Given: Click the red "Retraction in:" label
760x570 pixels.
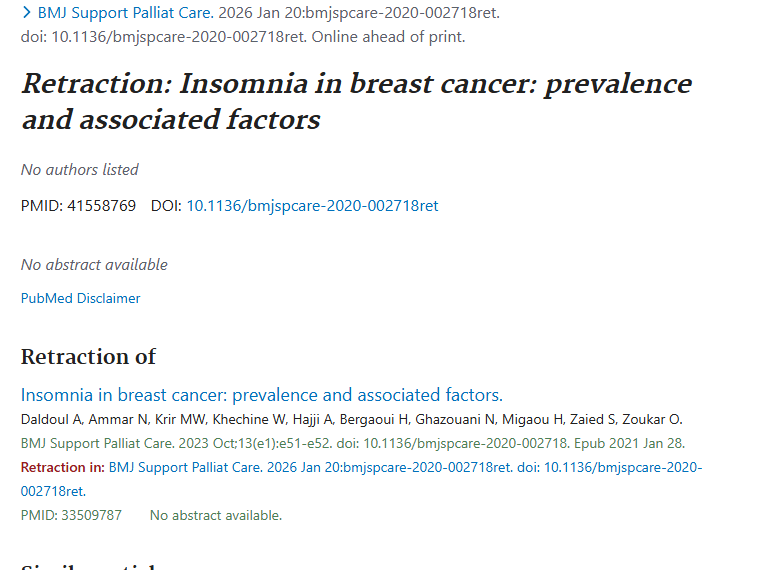Looking at the screenshot, I should [63, 467].
